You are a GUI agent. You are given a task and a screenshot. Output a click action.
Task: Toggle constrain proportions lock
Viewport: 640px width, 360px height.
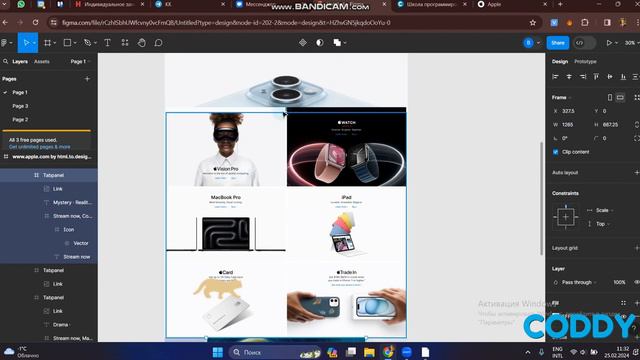pos(636,124)
